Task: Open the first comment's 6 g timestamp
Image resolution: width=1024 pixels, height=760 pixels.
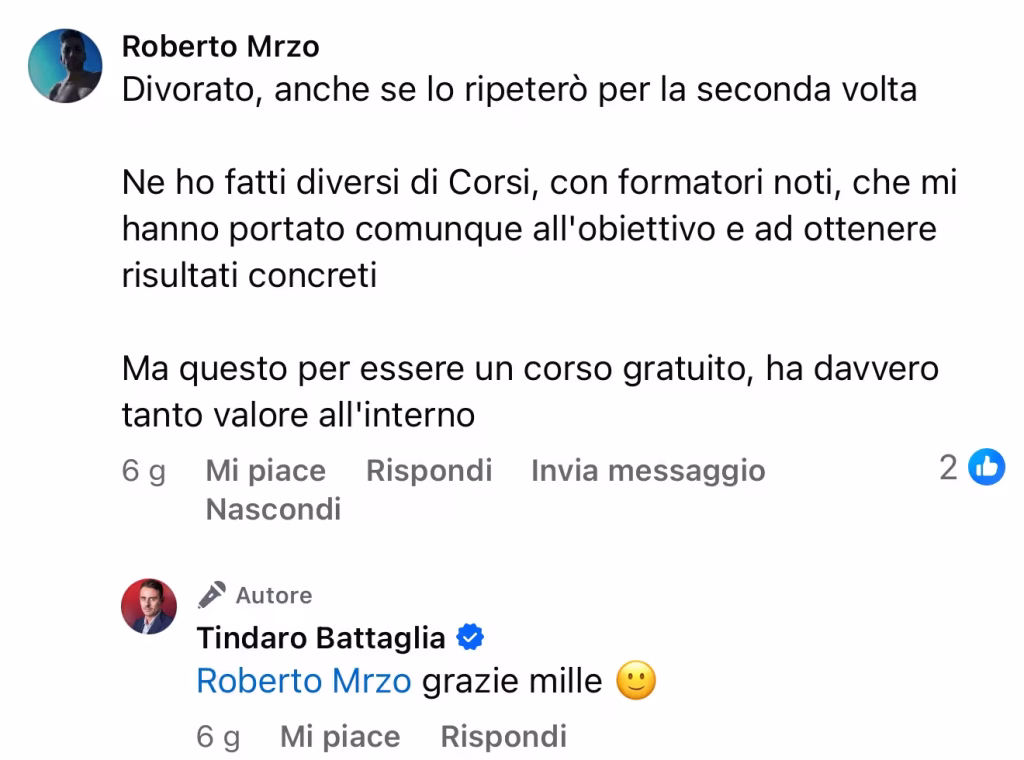Action: pyautogui.click(x=144, y=470)
